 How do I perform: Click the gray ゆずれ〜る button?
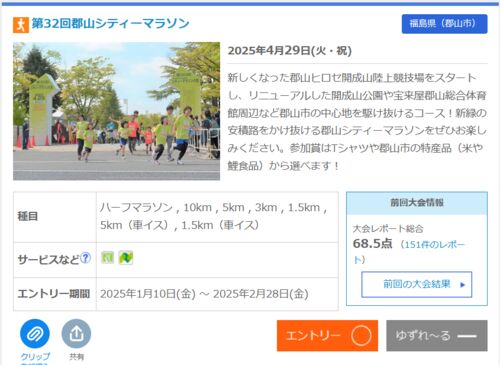pos(437,335)
